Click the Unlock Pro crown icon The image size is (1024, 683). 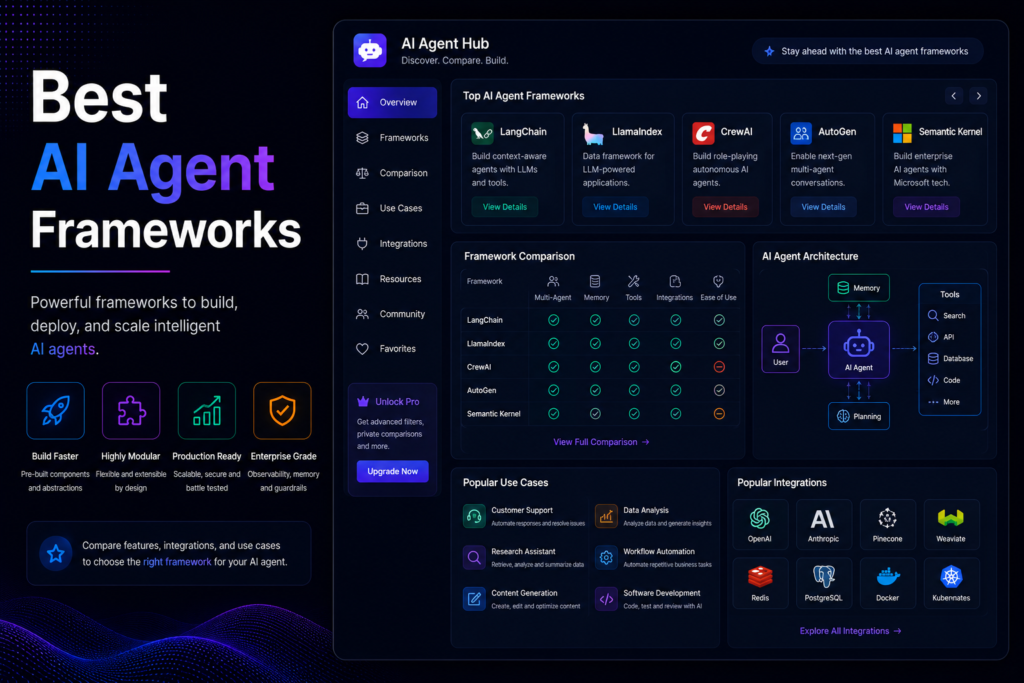(363, 402)
